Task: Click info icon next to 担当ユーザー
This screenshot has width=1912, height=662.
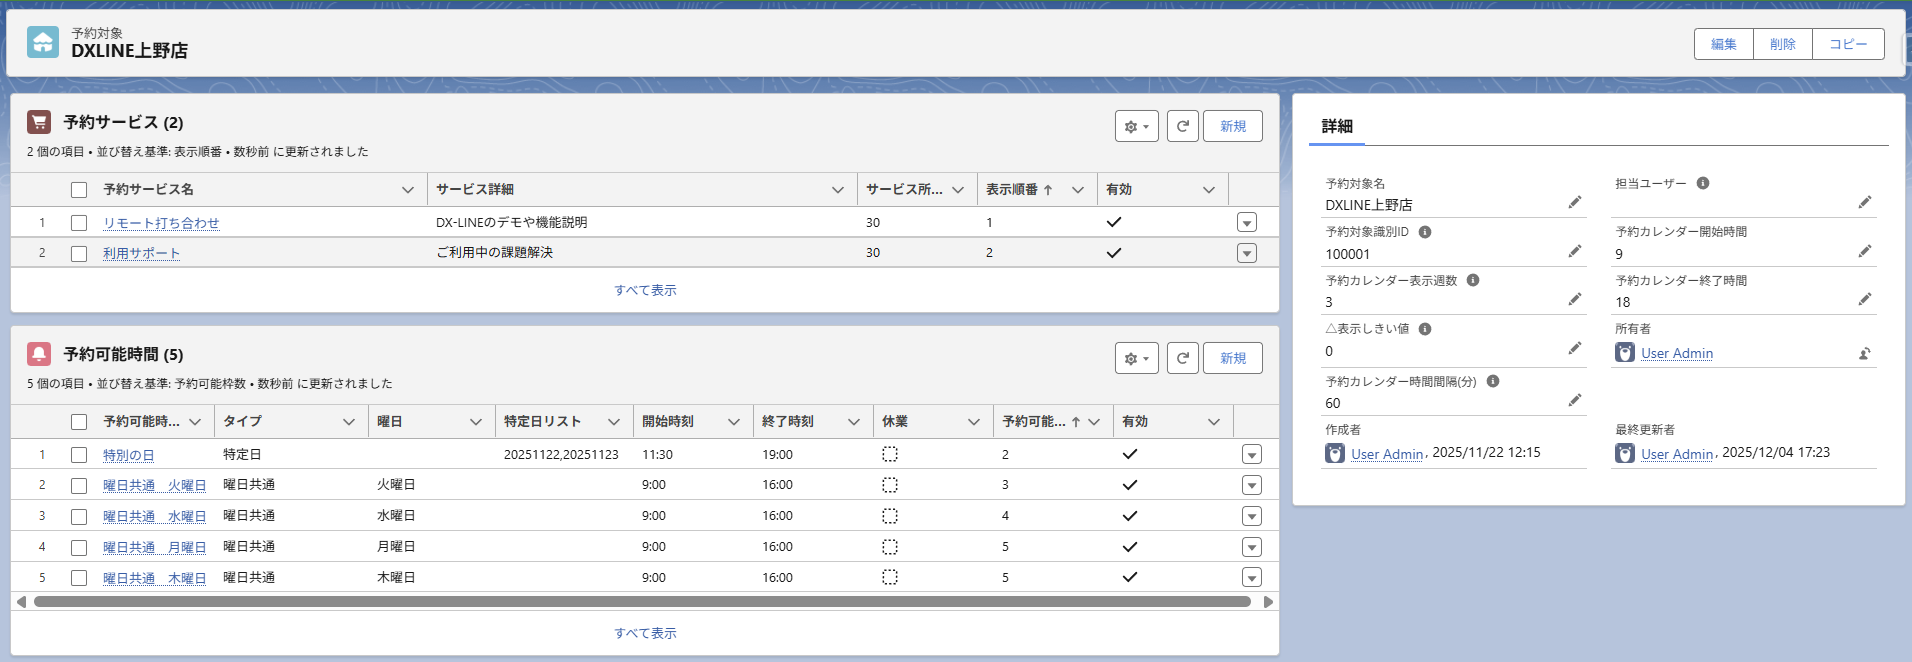Action: tap(1703, 183)
